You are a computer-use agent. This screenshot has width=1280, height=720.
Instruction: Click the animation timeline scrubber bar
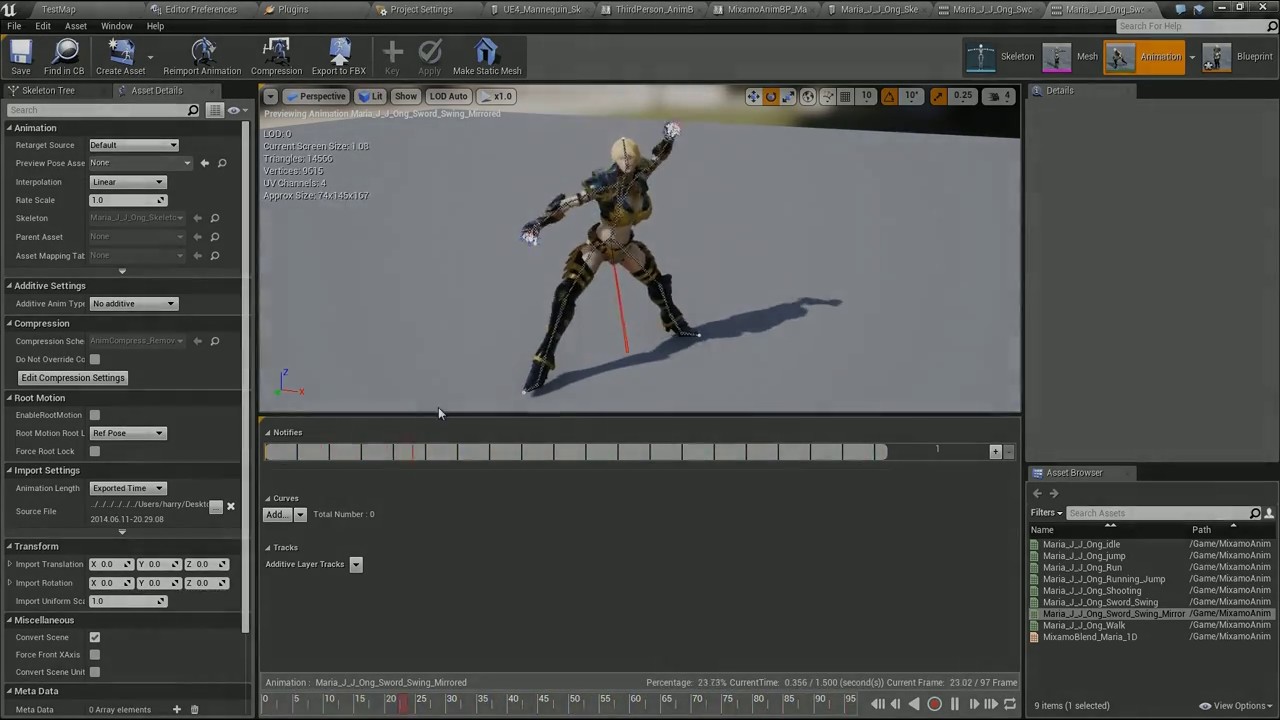tap(563, 704)
